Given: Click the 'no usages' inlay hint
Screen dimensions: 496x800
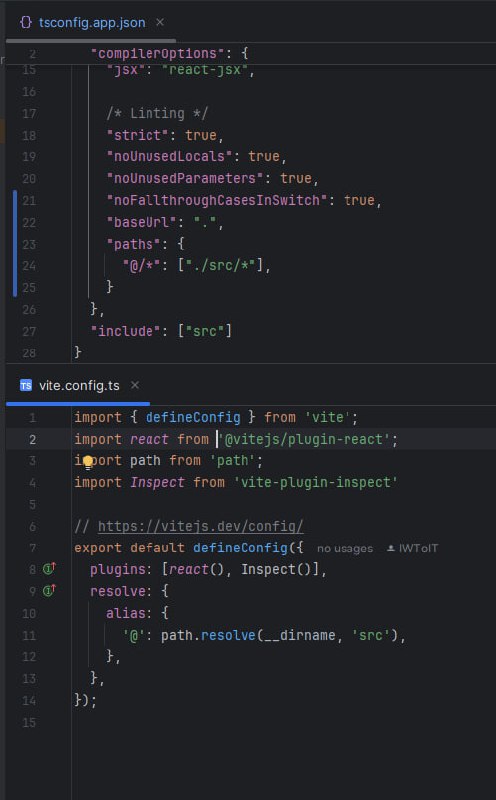Looking at the screenshot, I should [x=345, y=548].
